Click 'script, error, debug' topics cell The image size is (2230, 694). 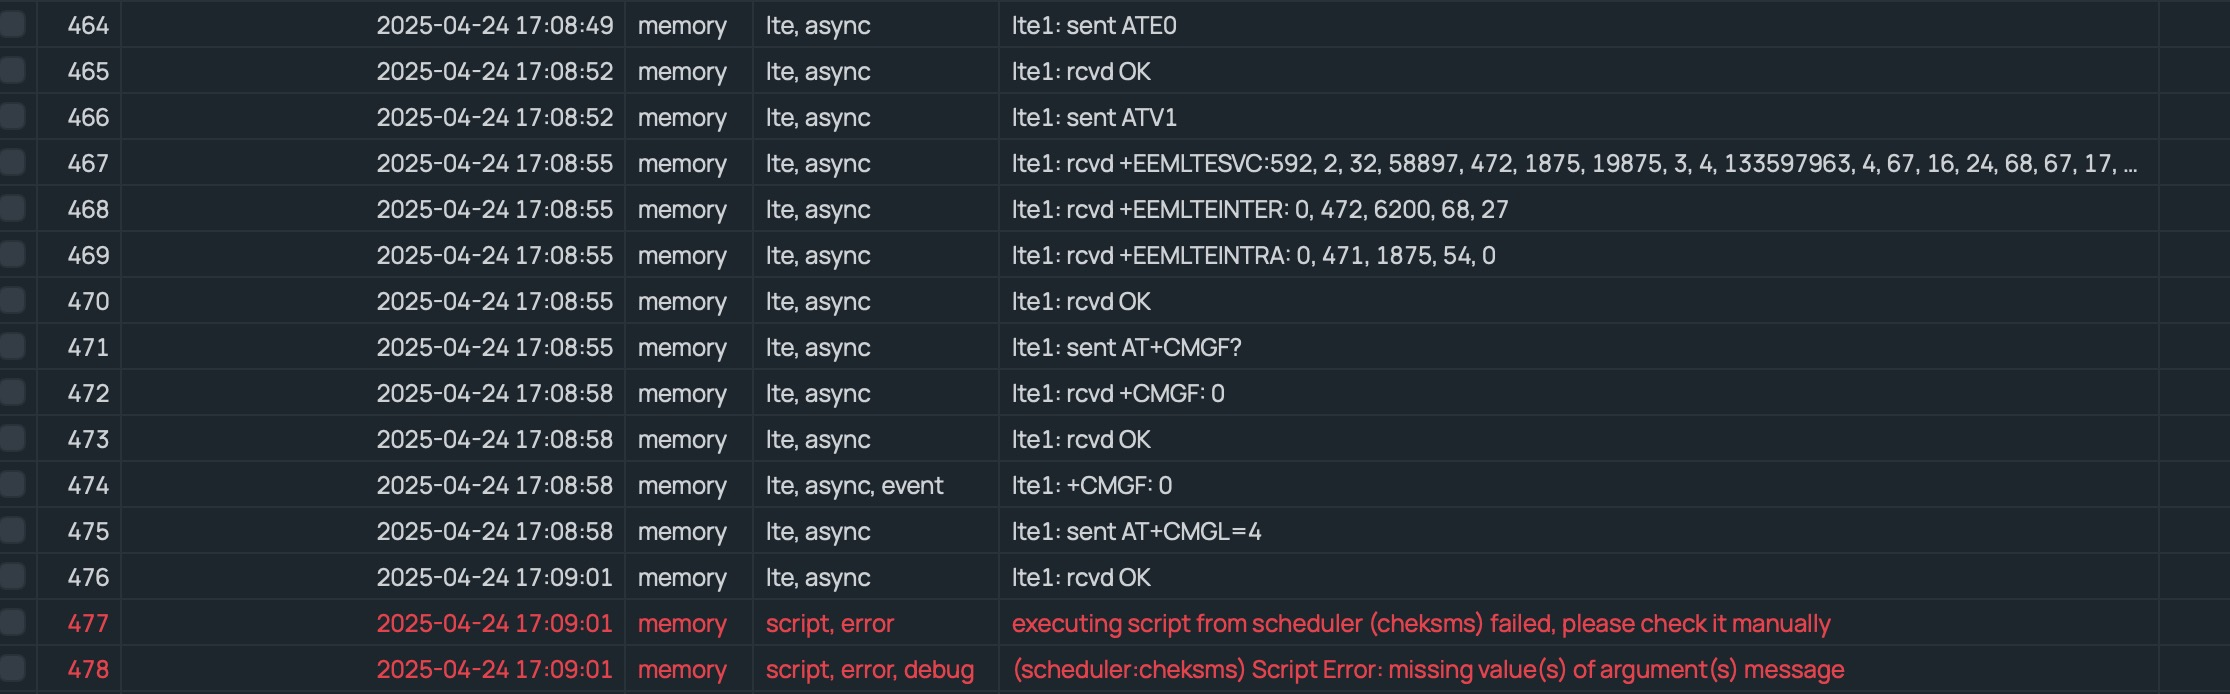click(x=869, y=669)
